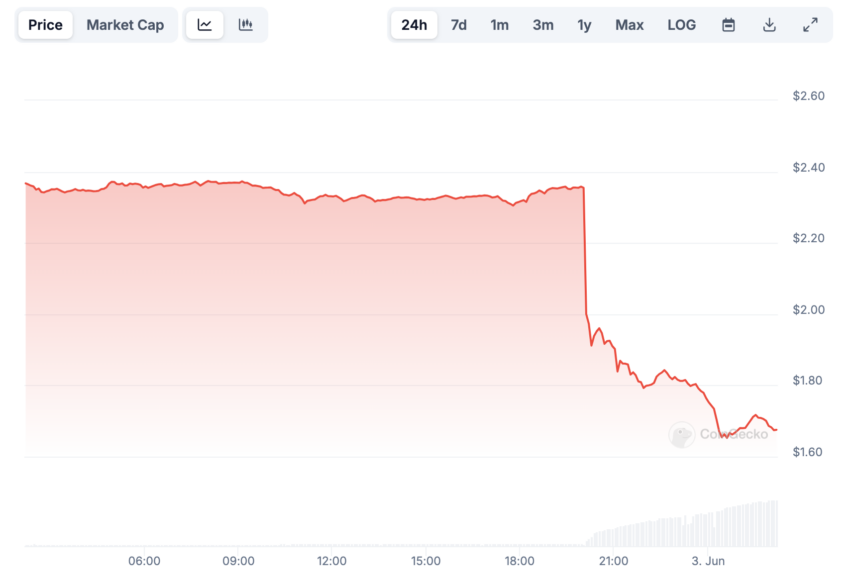Show Max price history
Viewport: 850px width, 585px height.
tap(629, 25)
